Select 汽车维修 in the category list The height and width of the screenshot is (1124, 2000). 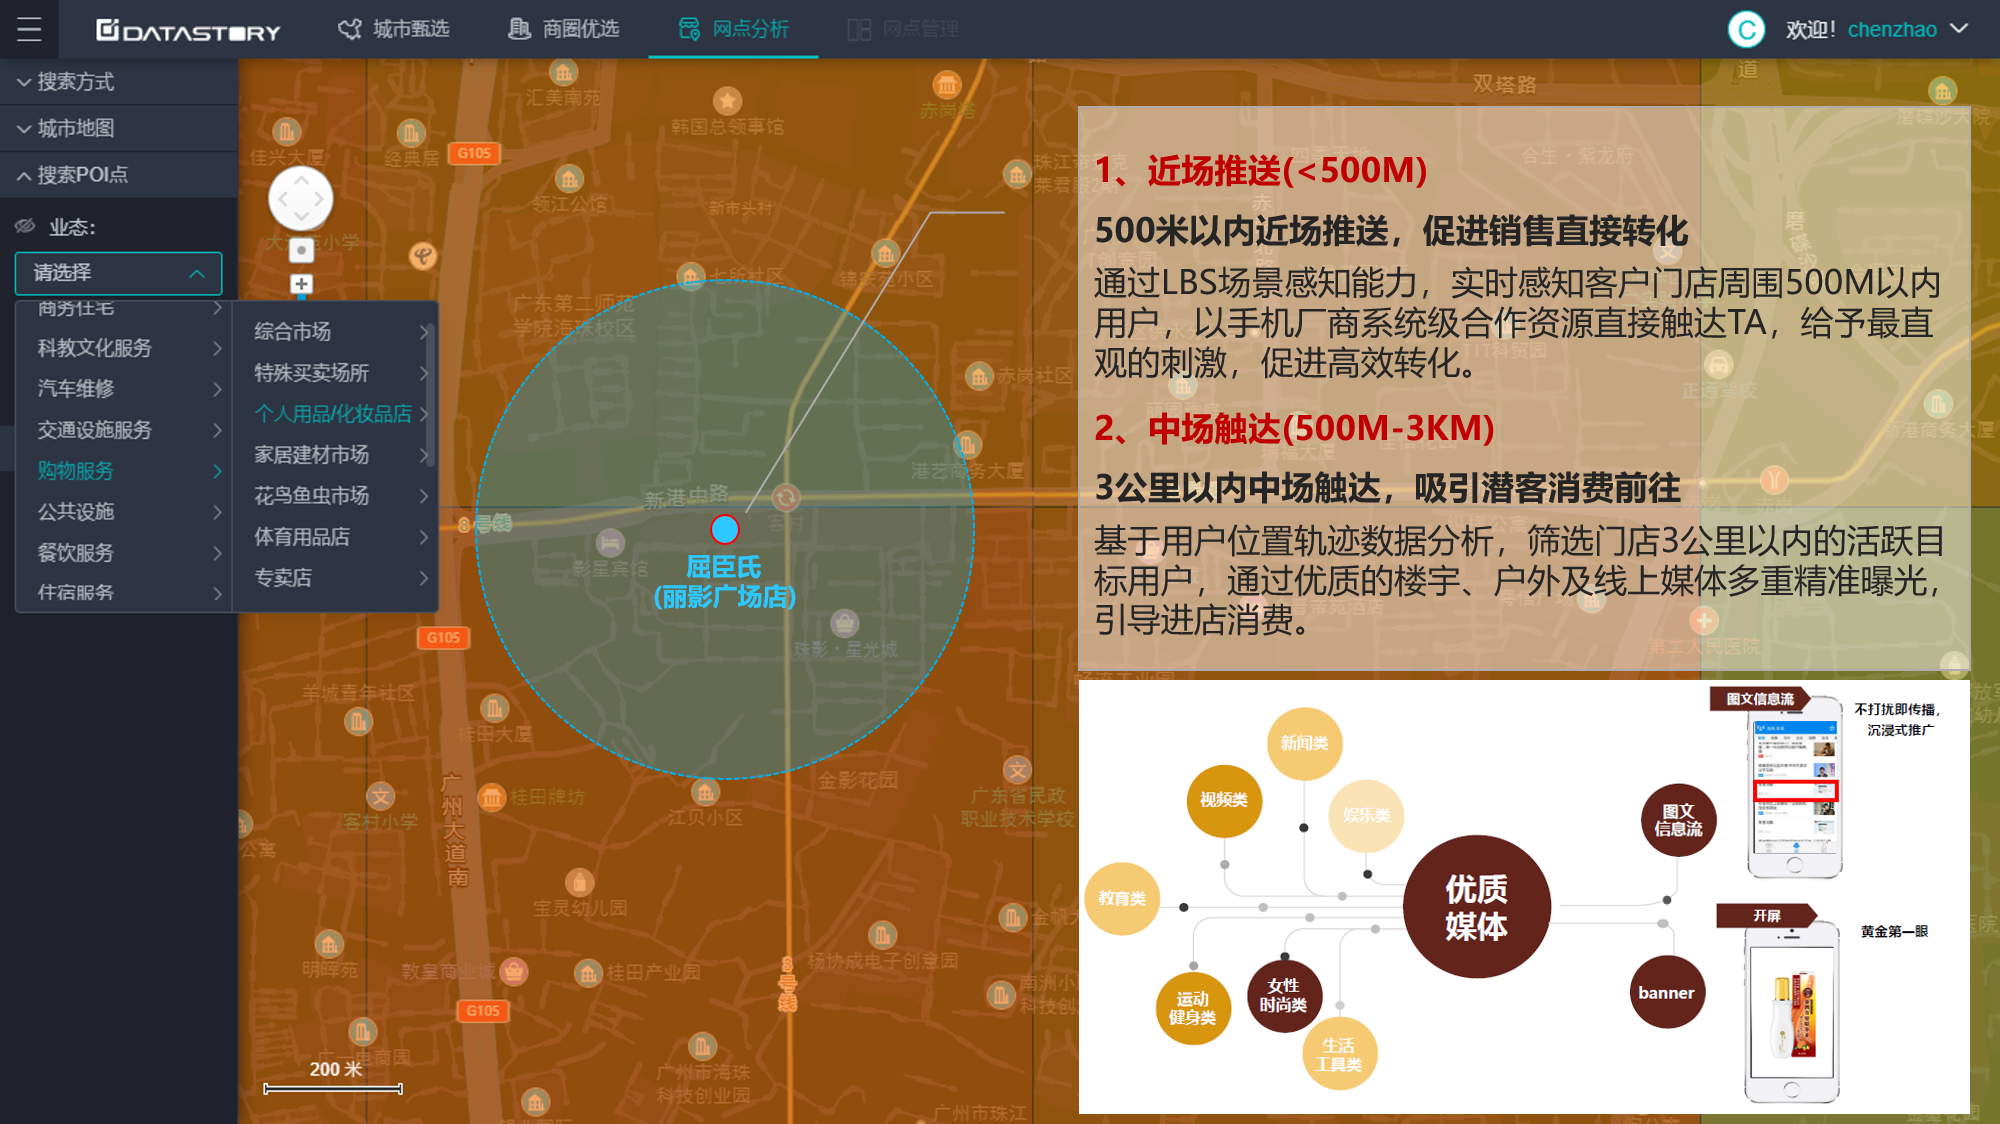coord(124,389)
